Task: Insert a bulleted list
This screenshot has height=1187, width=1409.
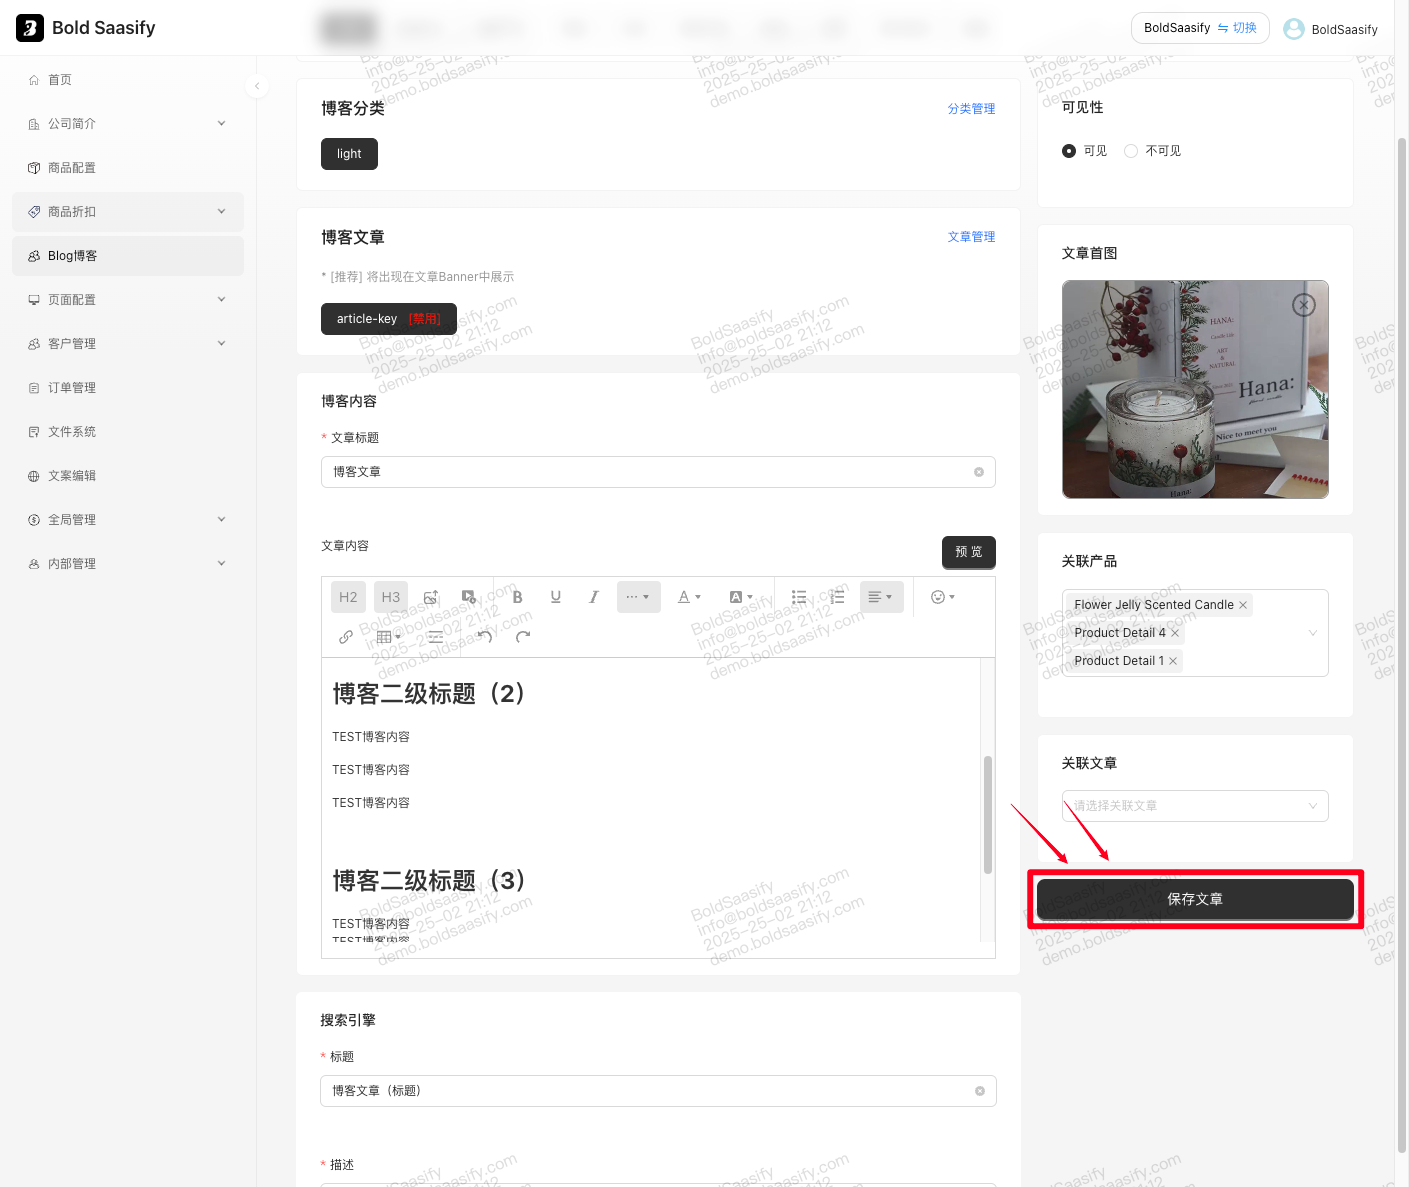Action: 799,597
